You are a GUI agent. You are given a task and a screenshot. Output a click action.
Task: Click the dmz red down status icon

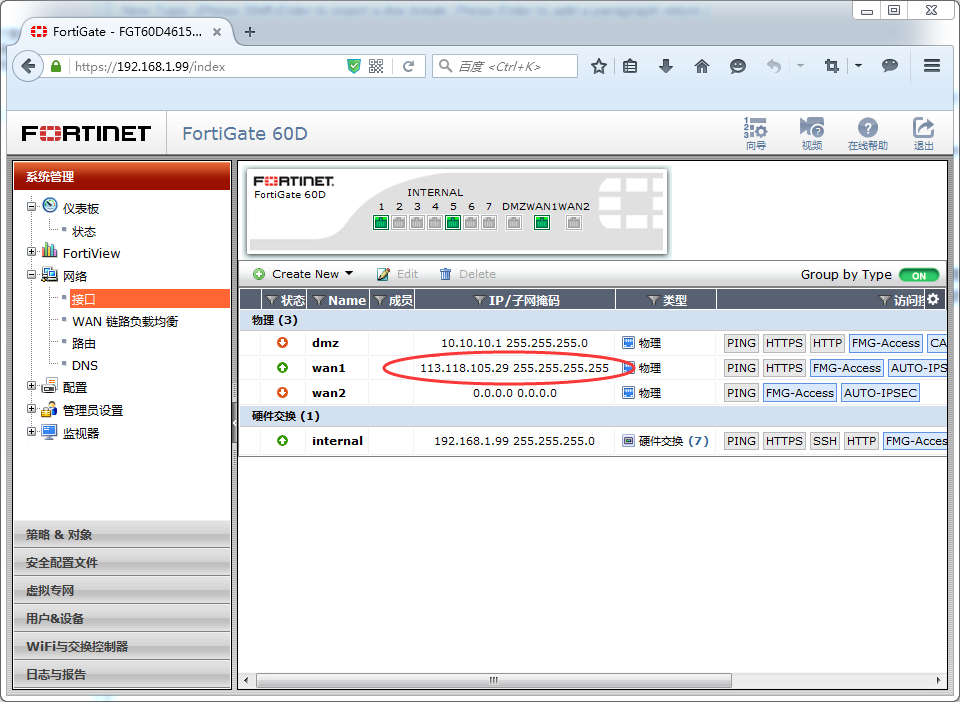(282, 342)
